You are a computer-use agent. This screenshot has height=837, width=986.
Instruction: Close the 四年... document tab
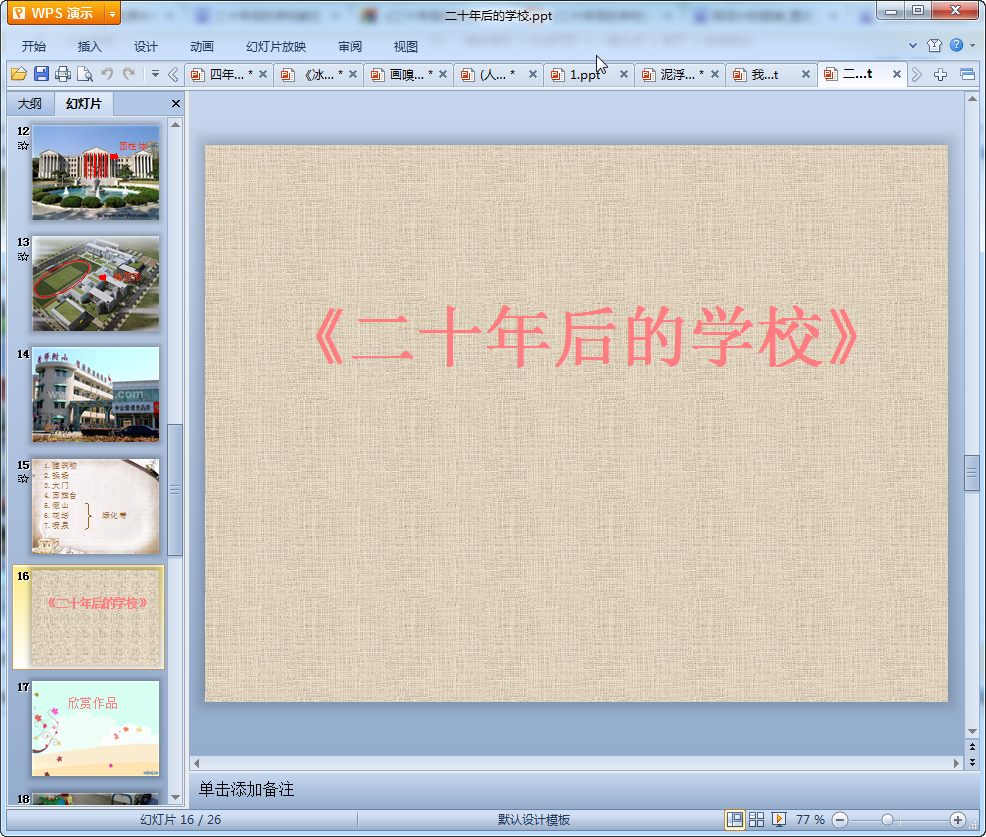pos(263,74)
